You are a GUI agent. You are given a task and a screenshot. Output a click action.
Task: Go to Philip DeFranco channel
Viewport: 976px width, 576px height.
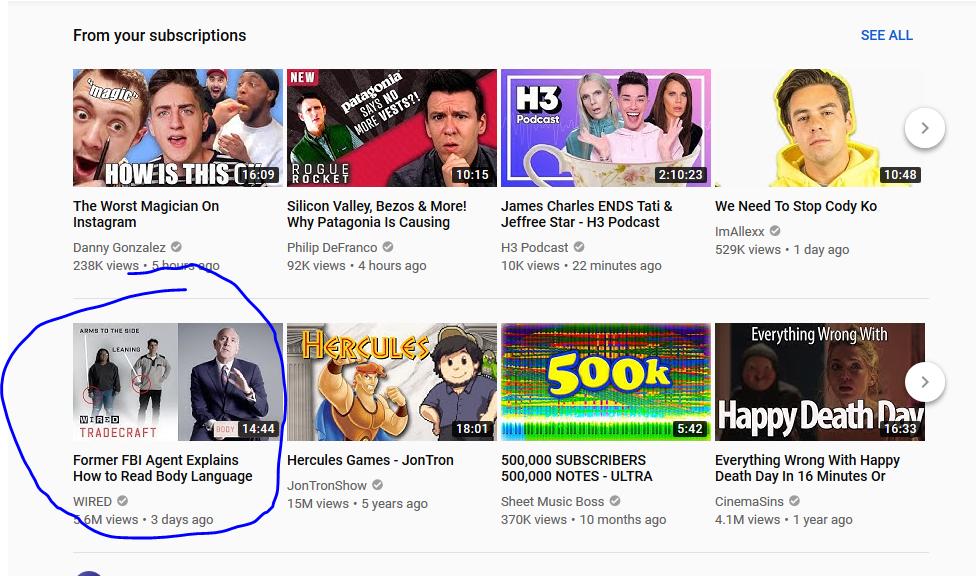332,247
